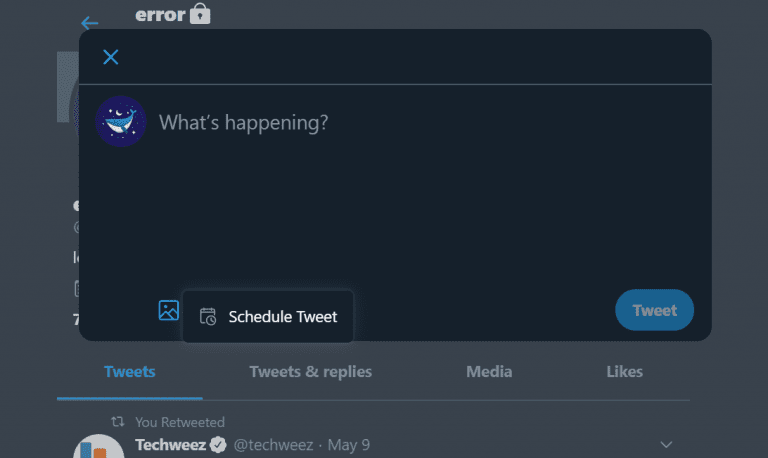Open the Tweets & replies tab
This screenshot has width=768, height=458.
coord(311,372)
